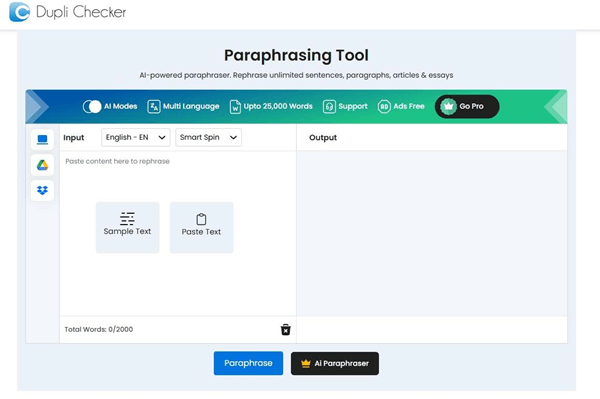Image resolution: width=600 pixels, height=399 pixels.
Task: Open the English - EN language dropdown
Action: pos(136,137)
